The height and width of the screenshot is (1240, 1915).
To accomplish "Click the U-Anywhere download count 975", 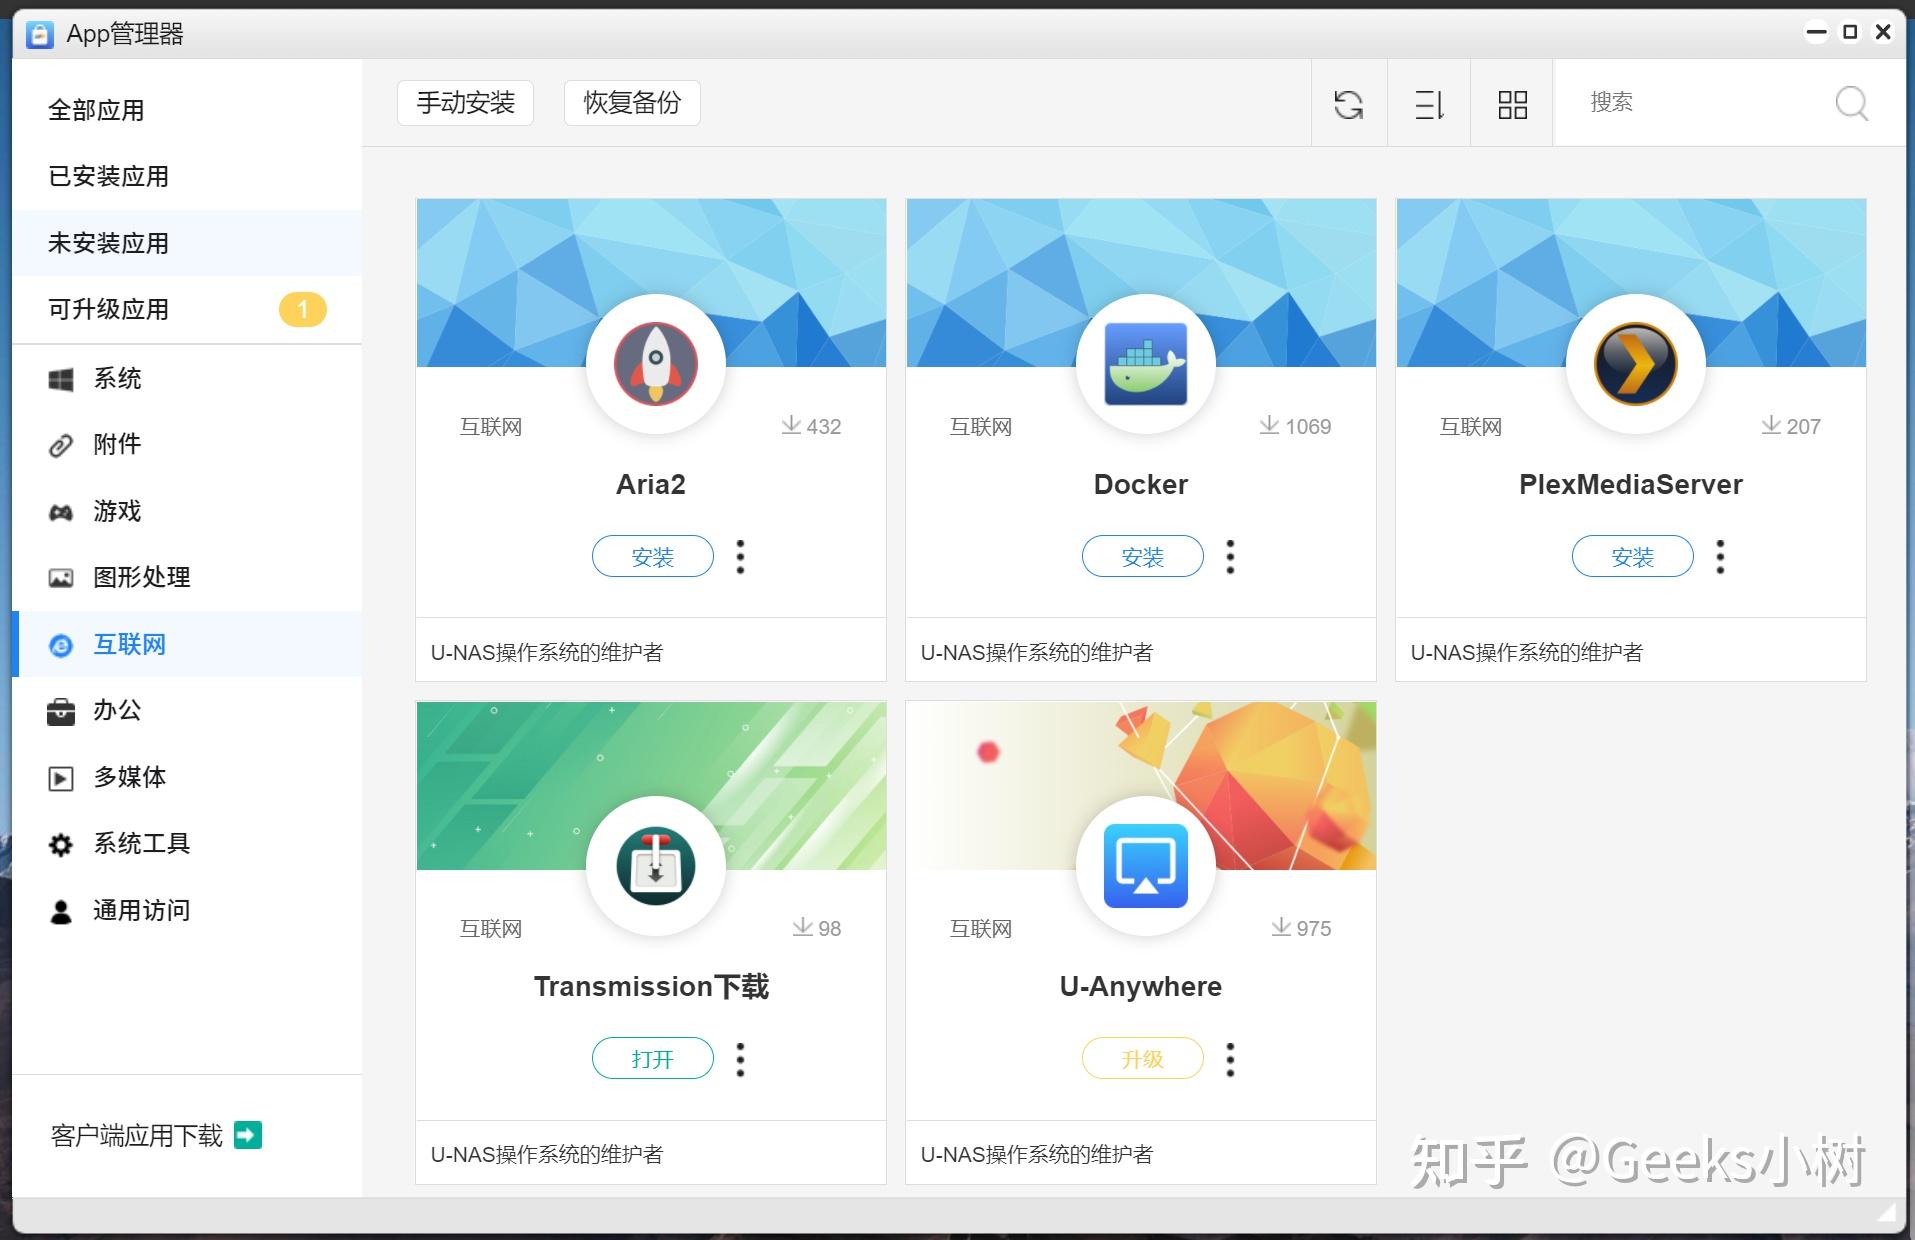I will point(1301,929).
